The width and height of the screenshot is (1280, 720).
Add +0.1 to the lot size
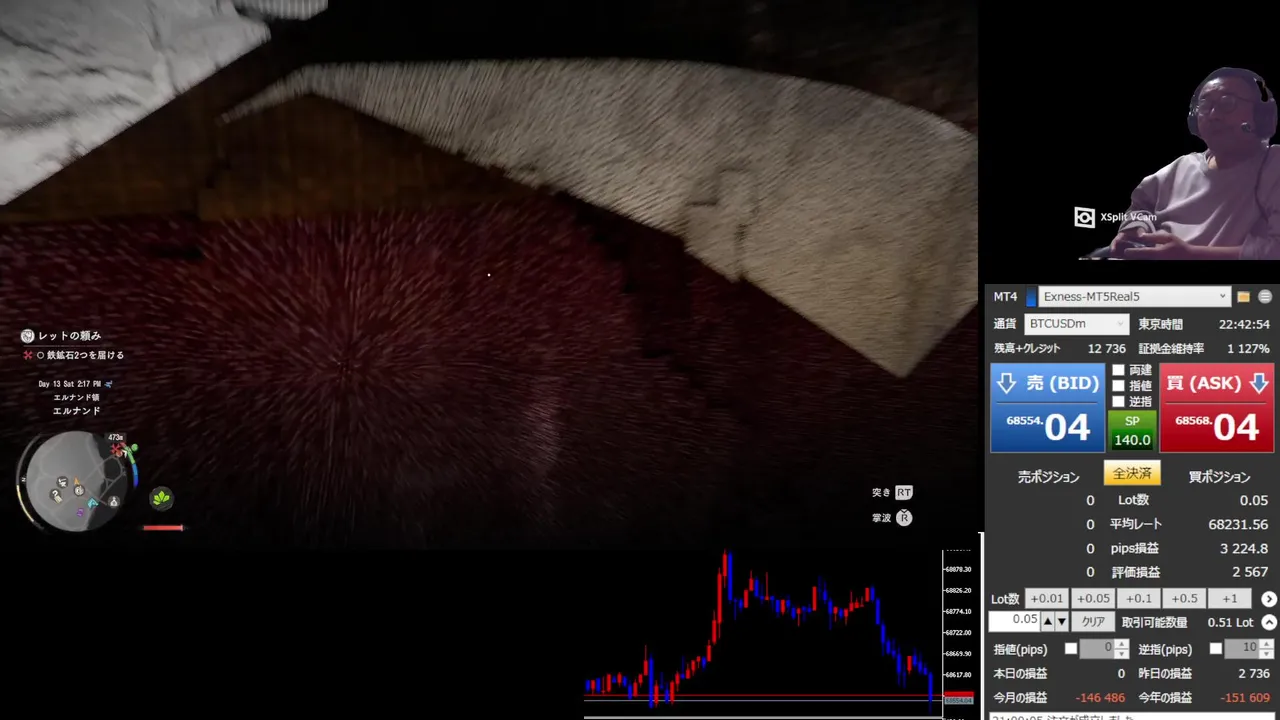(1138, 599)
